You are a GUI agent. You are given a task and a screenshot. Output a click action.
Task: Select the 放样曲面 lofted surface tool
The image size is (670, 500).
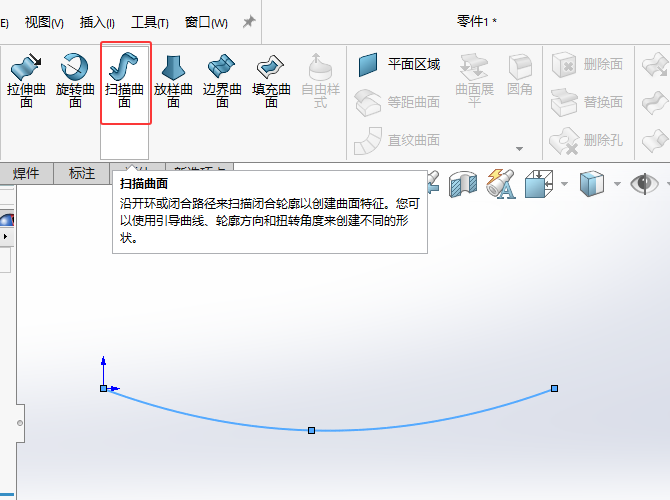pos(173,80)
